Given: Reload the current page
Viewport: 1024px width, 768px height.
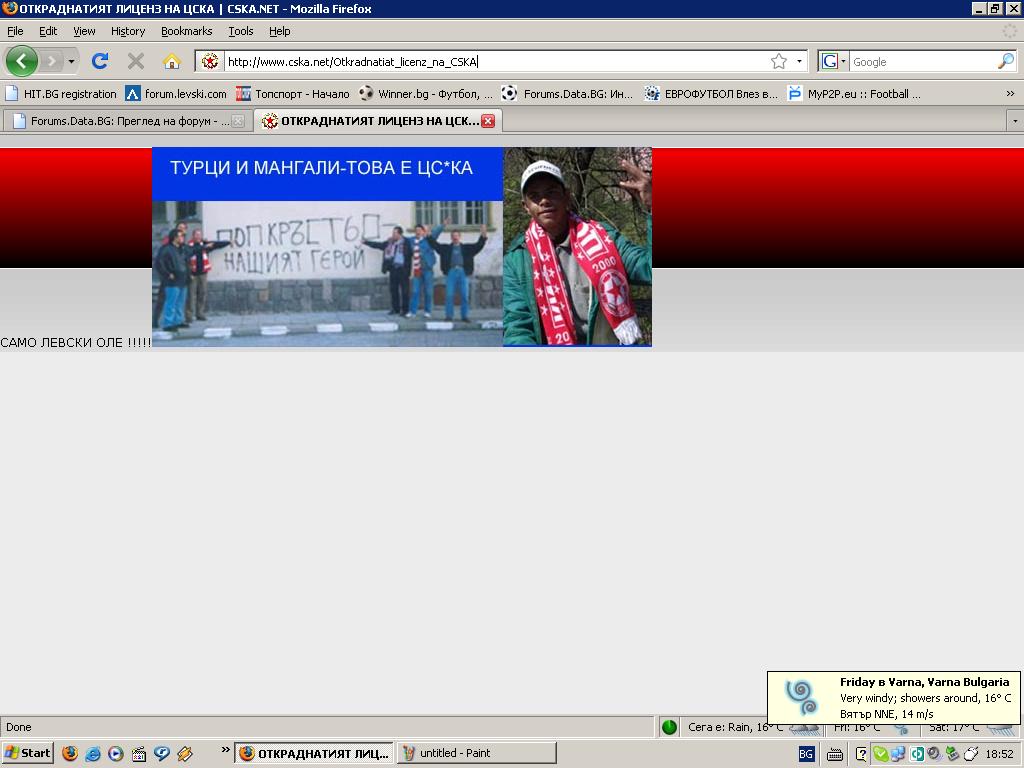Looking at the screenshot, I should point(100,61).
